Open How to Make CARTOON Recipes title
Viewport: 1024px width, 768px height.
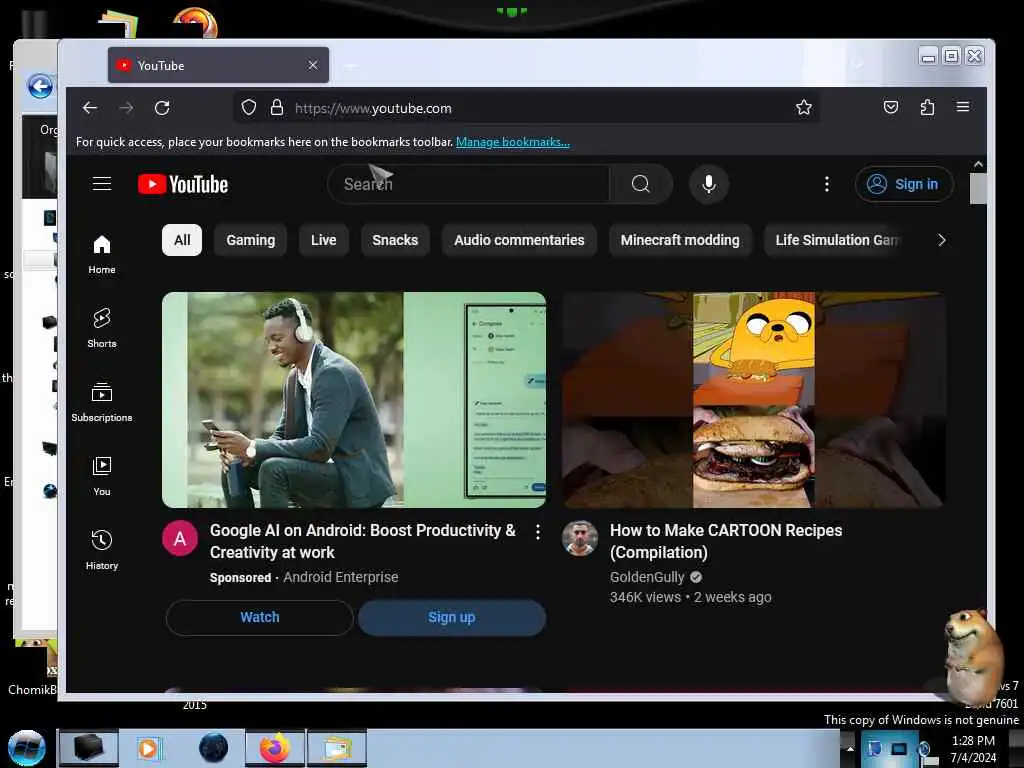726,541
